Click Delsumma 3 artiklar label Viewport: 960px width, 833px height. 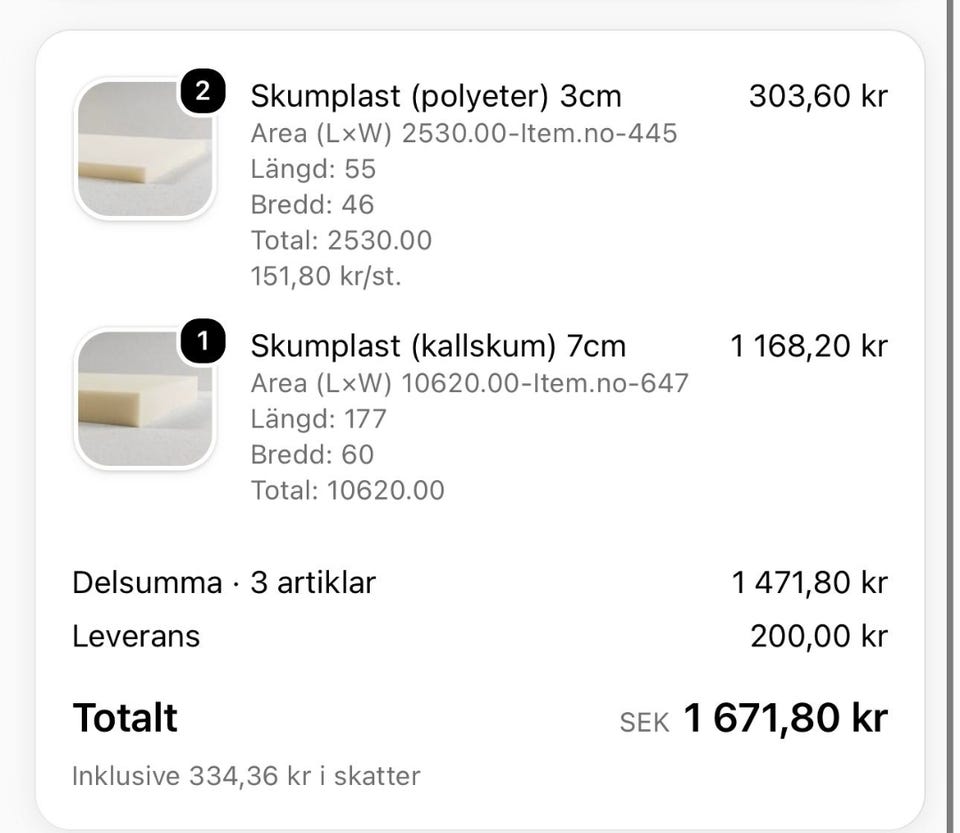[x=224, y=583]
